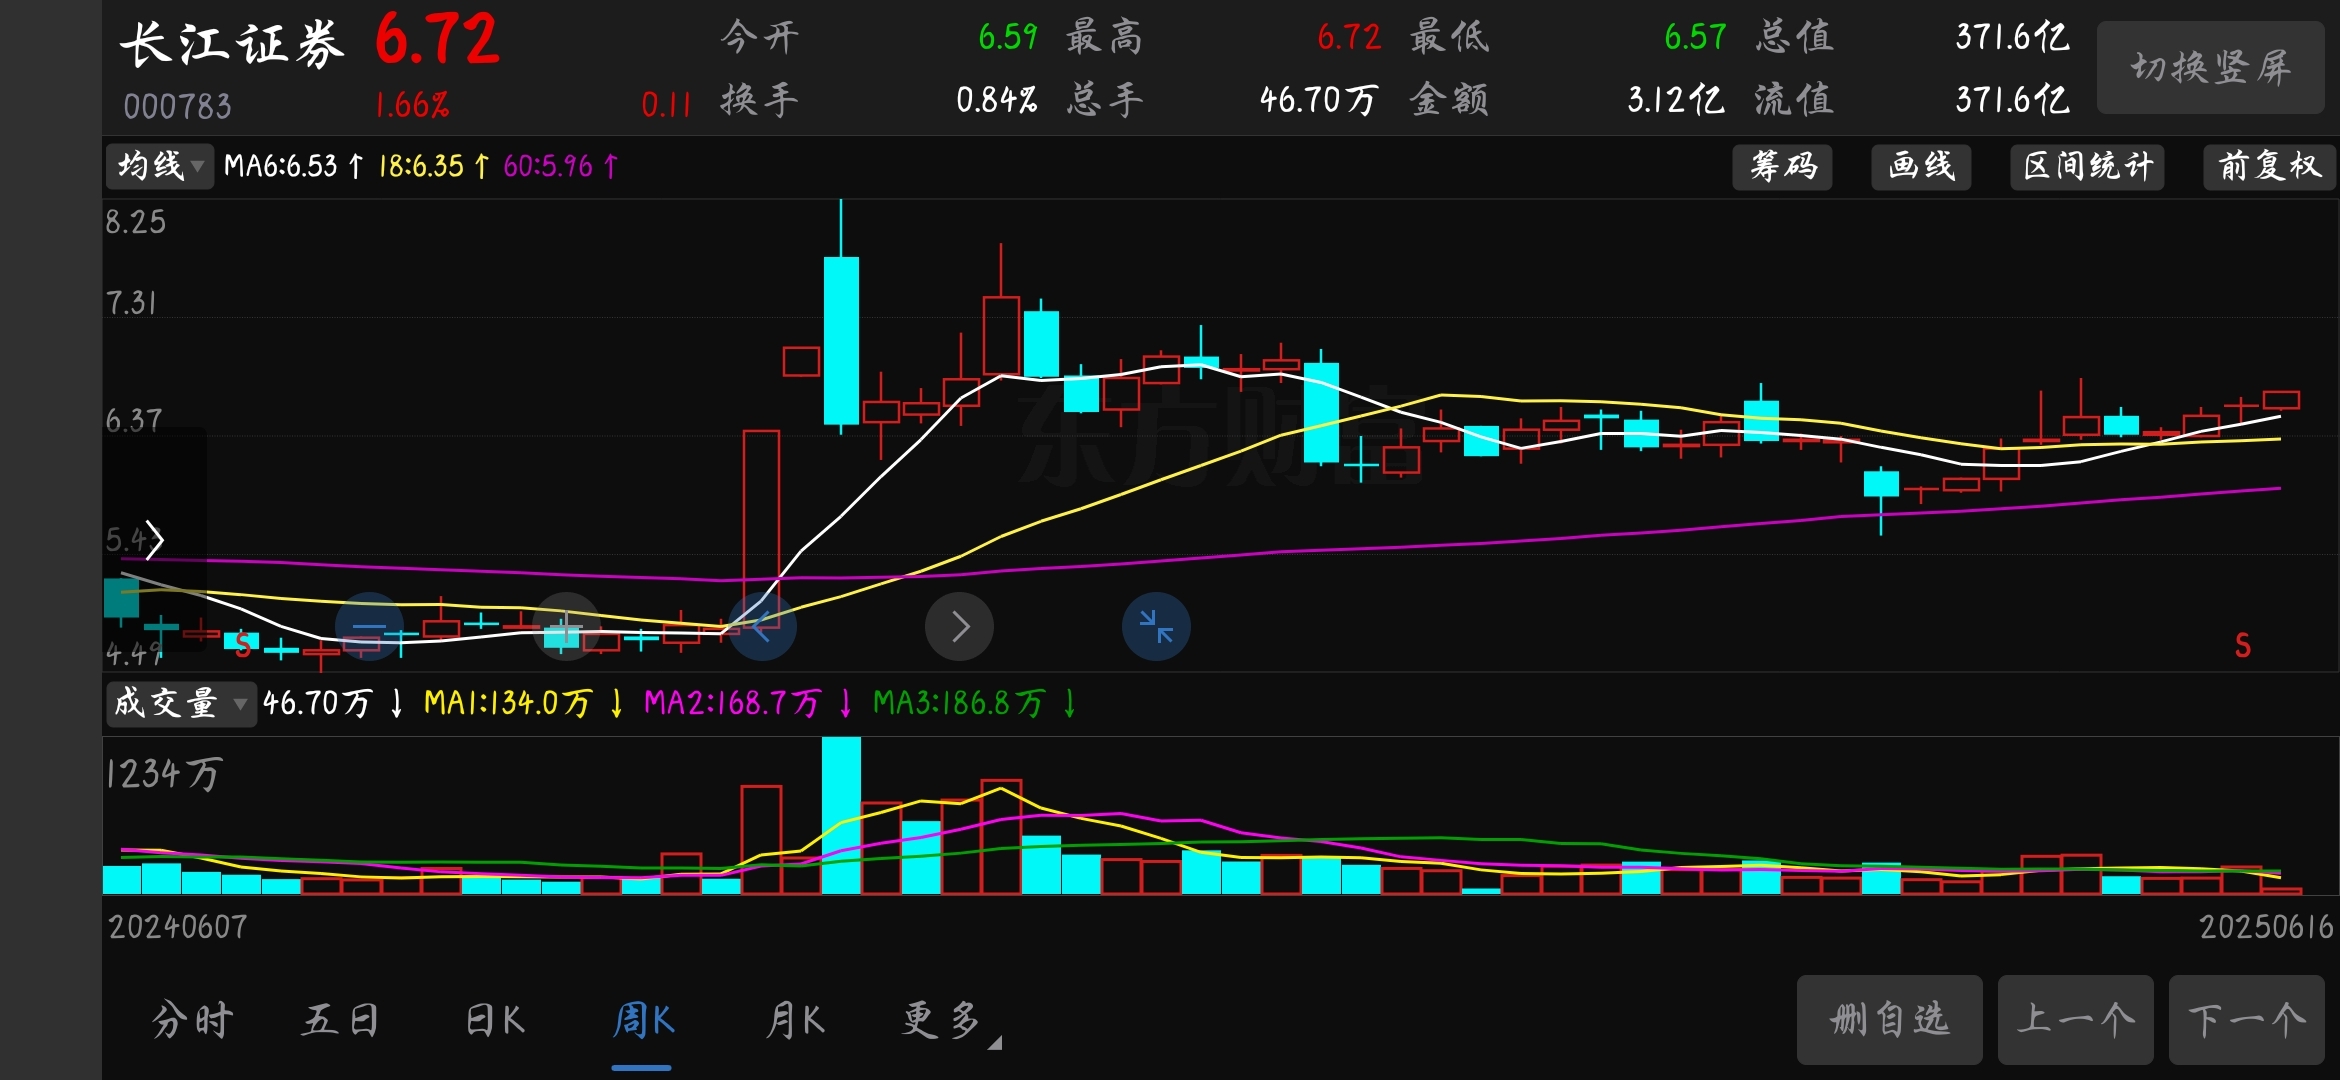Tap the white chevron arrow beside the 5.43 label
This screenshot has height=1080, width=2340.
coord(154,540)
